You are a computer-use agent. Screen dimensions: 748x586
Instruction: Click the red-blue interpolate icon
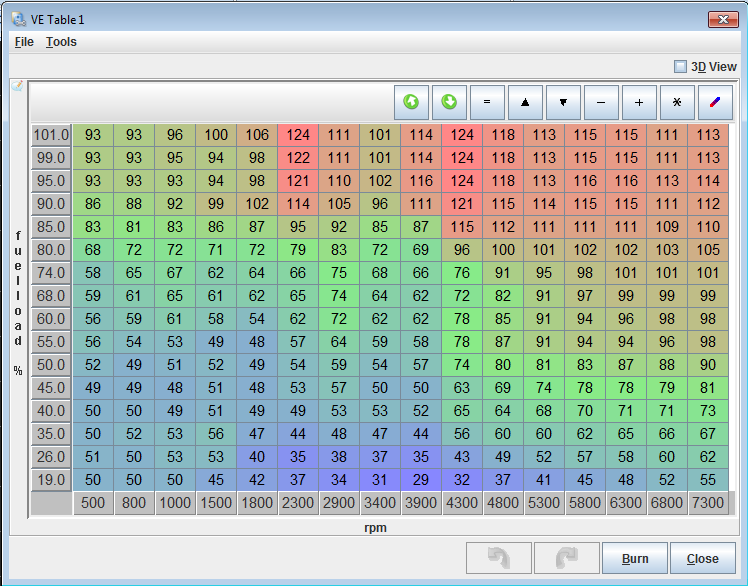click(x=714, y=102)
